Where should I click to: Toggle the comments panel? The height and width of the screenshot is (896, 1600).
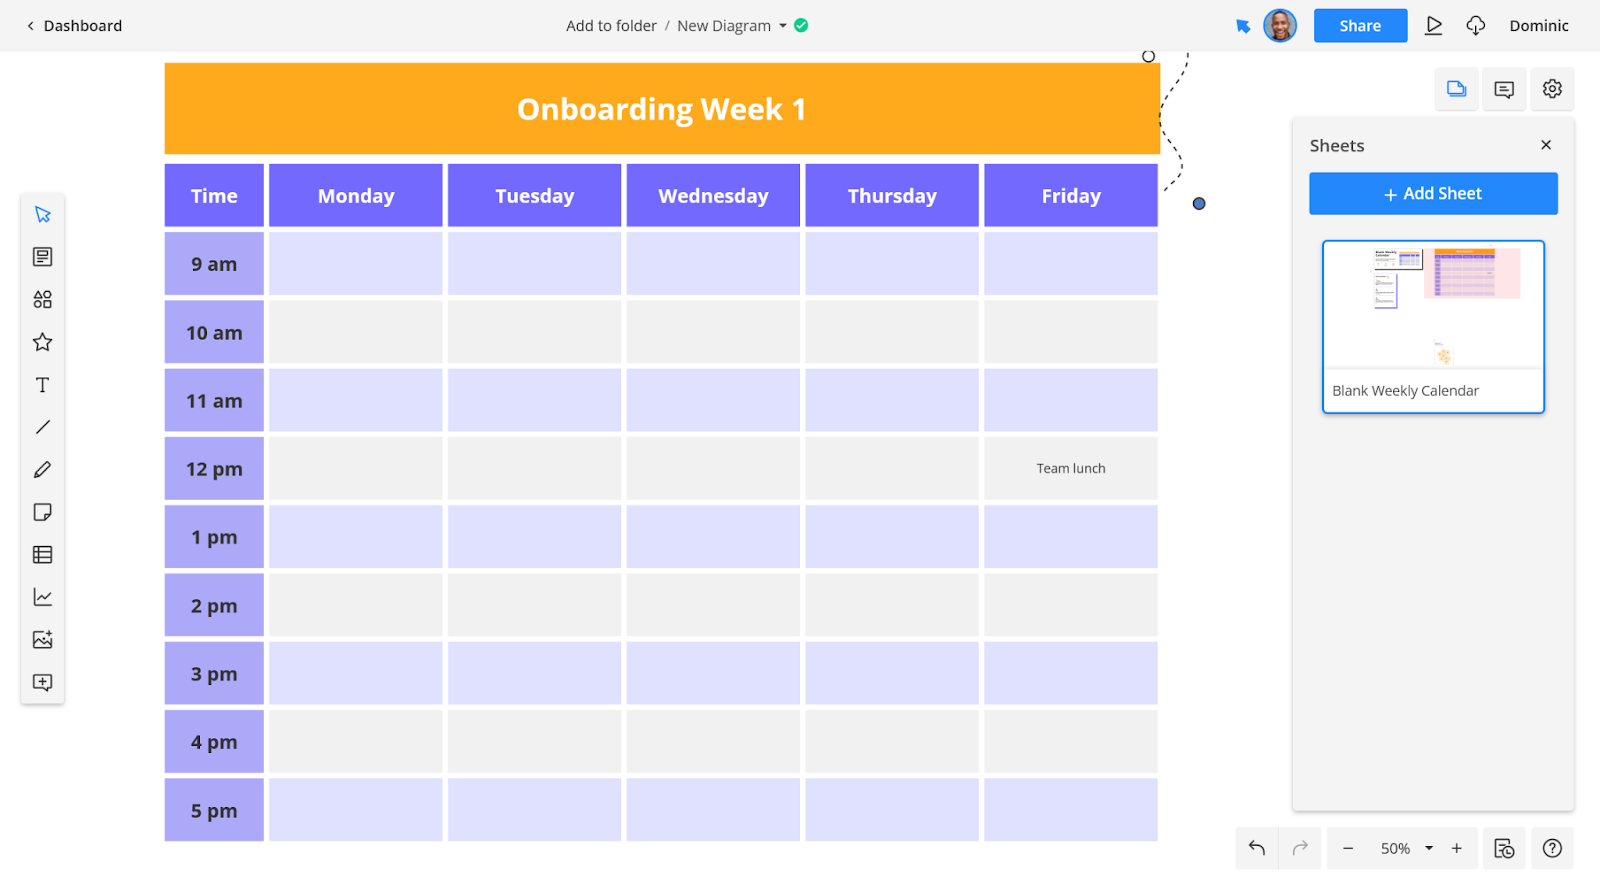(1504, 89)
